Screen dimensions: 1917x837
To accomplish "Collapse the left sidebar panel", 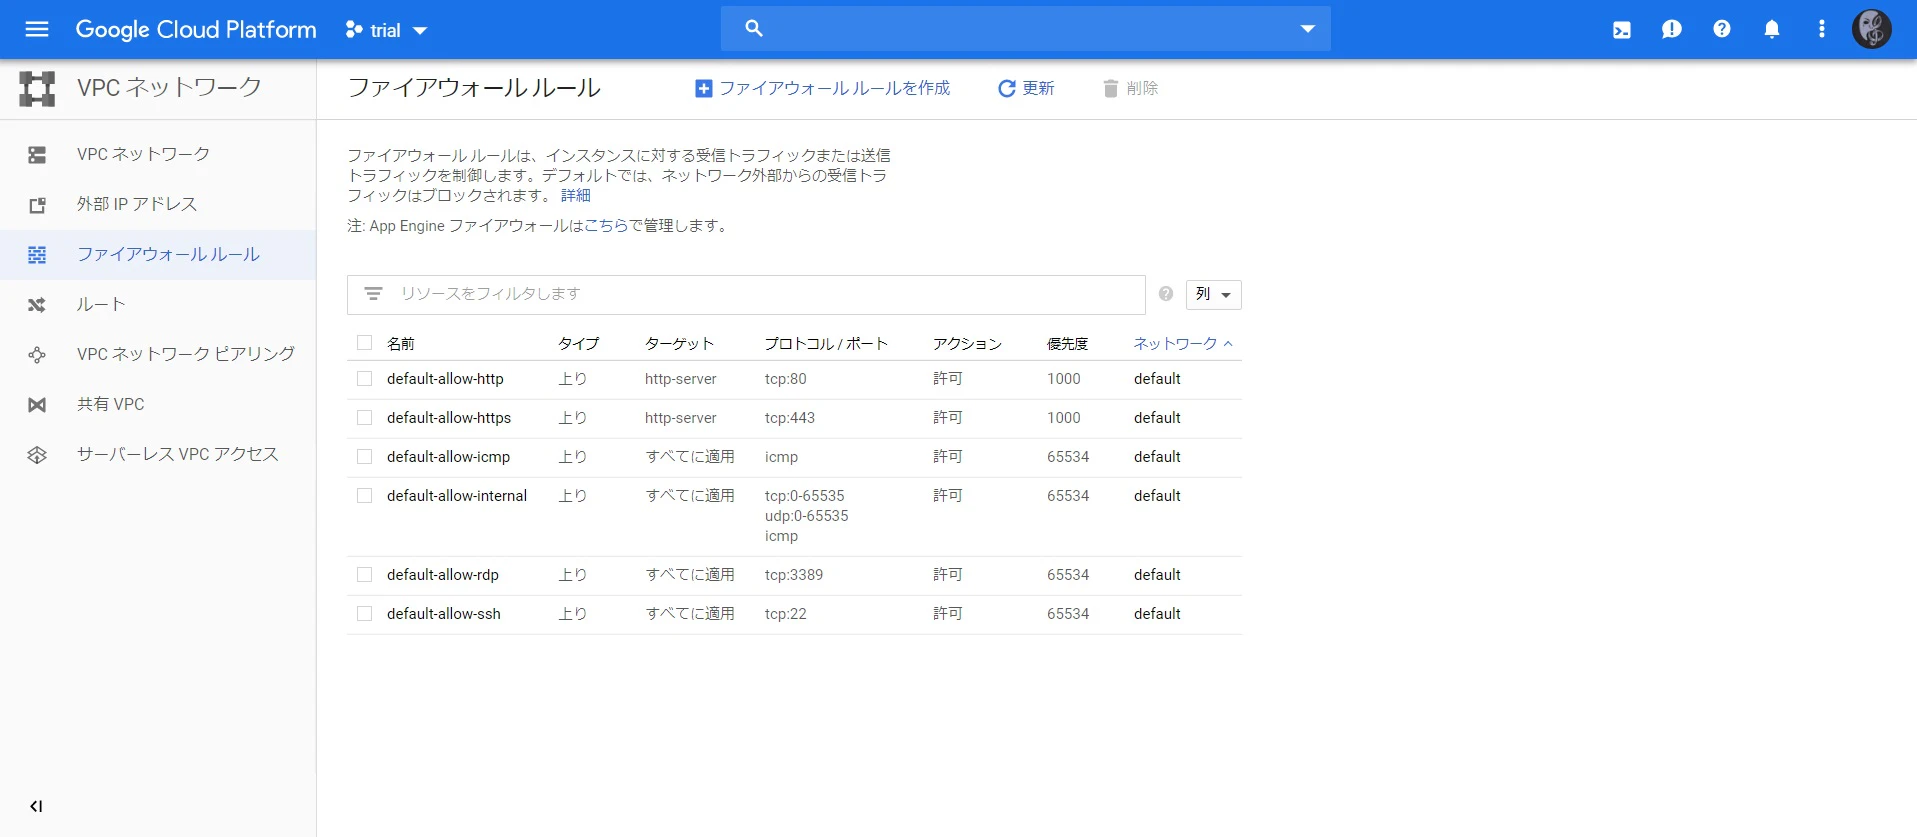I will [x=36, y=806].
